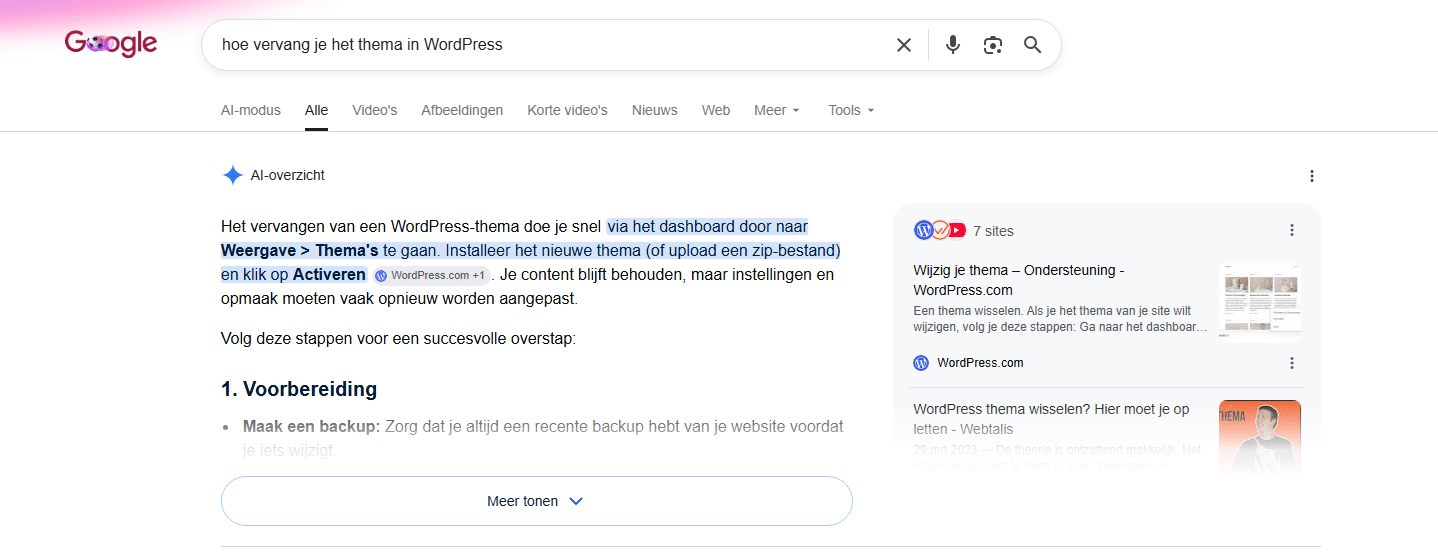This screenshot has width=1438, height=559.
Task: Search by image with the Lens icon
Action: pyautogui.click(x=992, y=45)
